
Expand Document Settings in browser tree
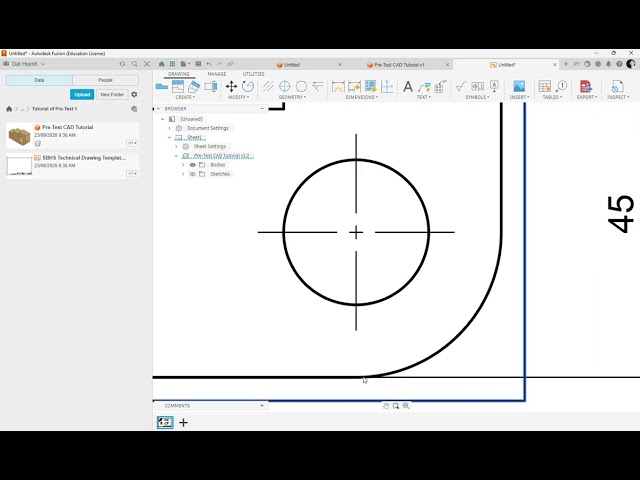pyautogui.click(x=169, y=128)
